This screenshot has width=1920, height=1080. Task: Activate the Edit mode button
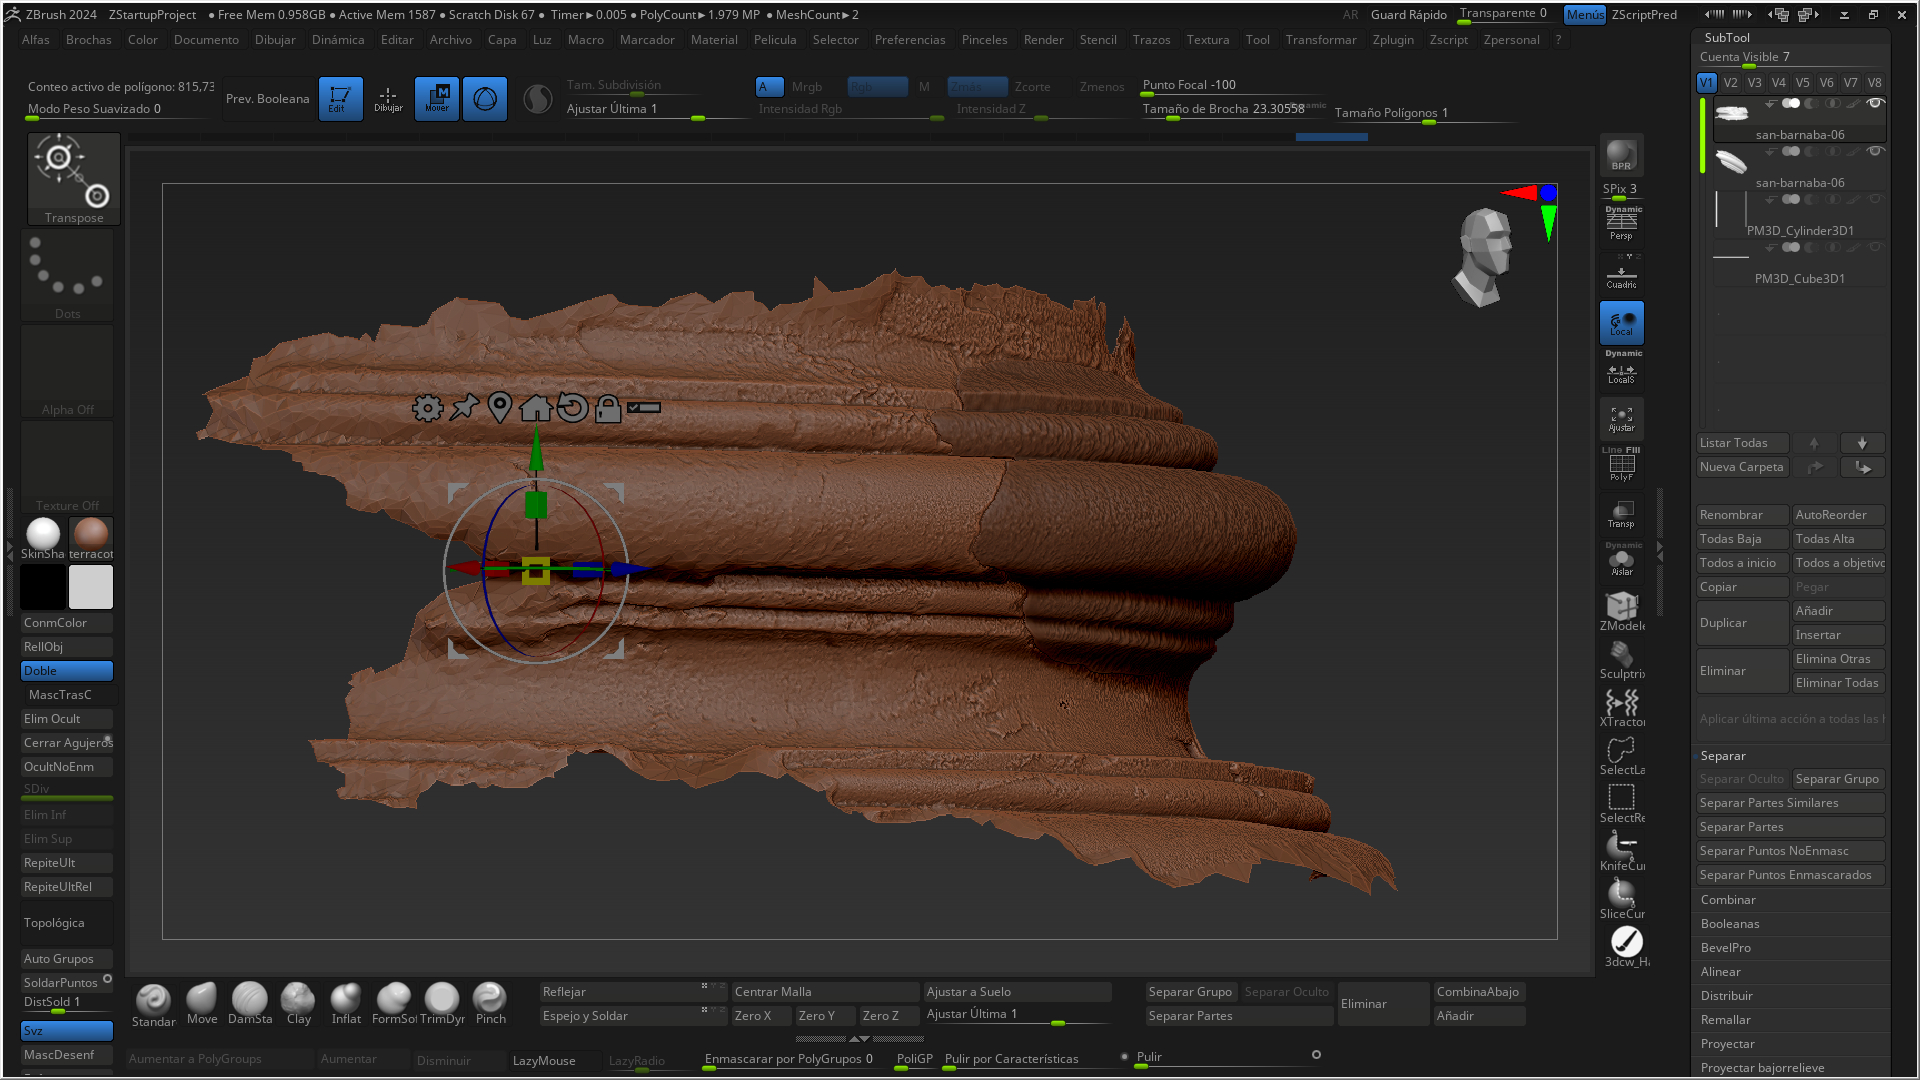[340, 98]
